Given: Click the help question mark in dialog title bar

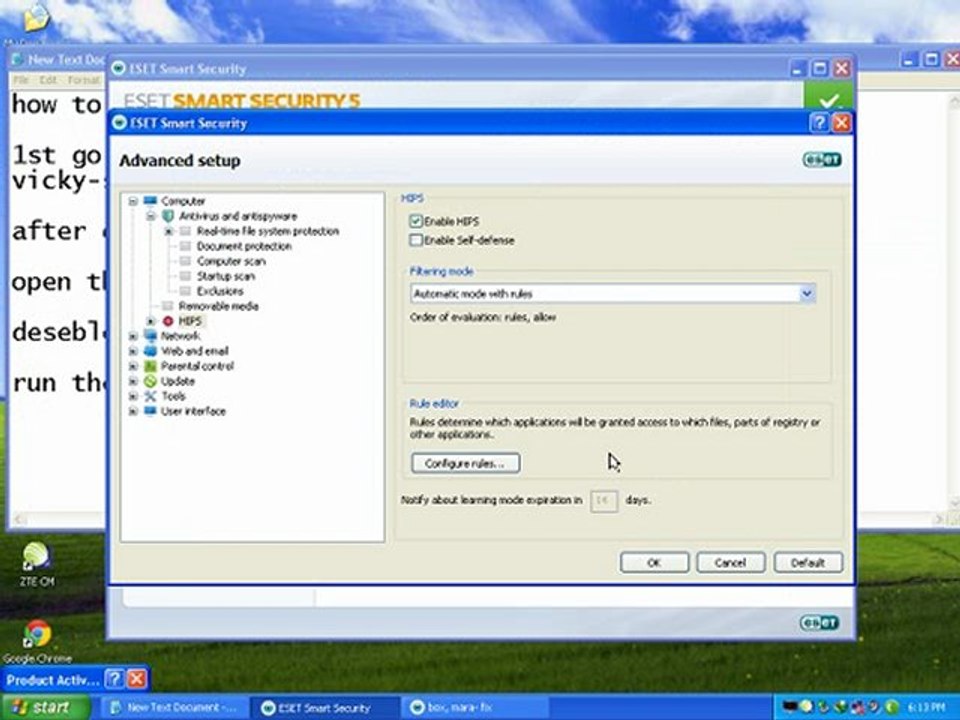Looking at the screenshot, I should pyautogui.click(x=819, y=123).
